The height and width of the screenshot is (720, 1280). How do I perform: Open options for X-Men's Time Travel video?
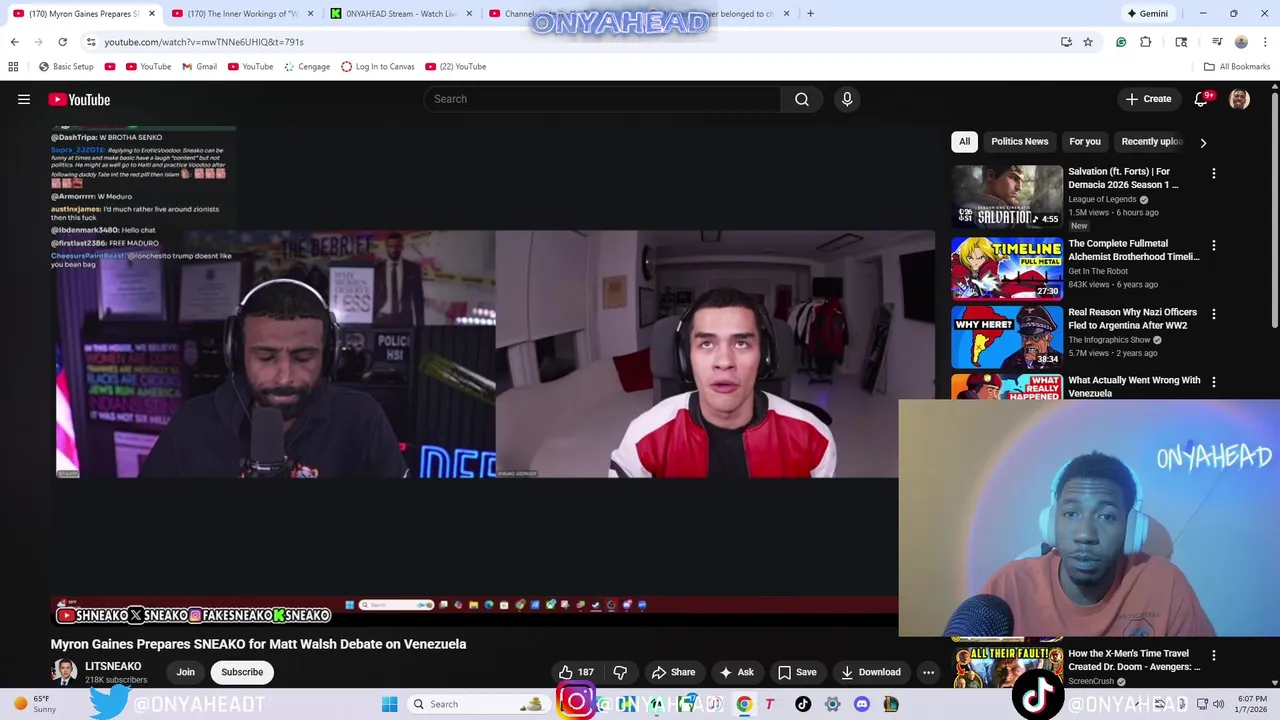click(x=1214, y=656)
